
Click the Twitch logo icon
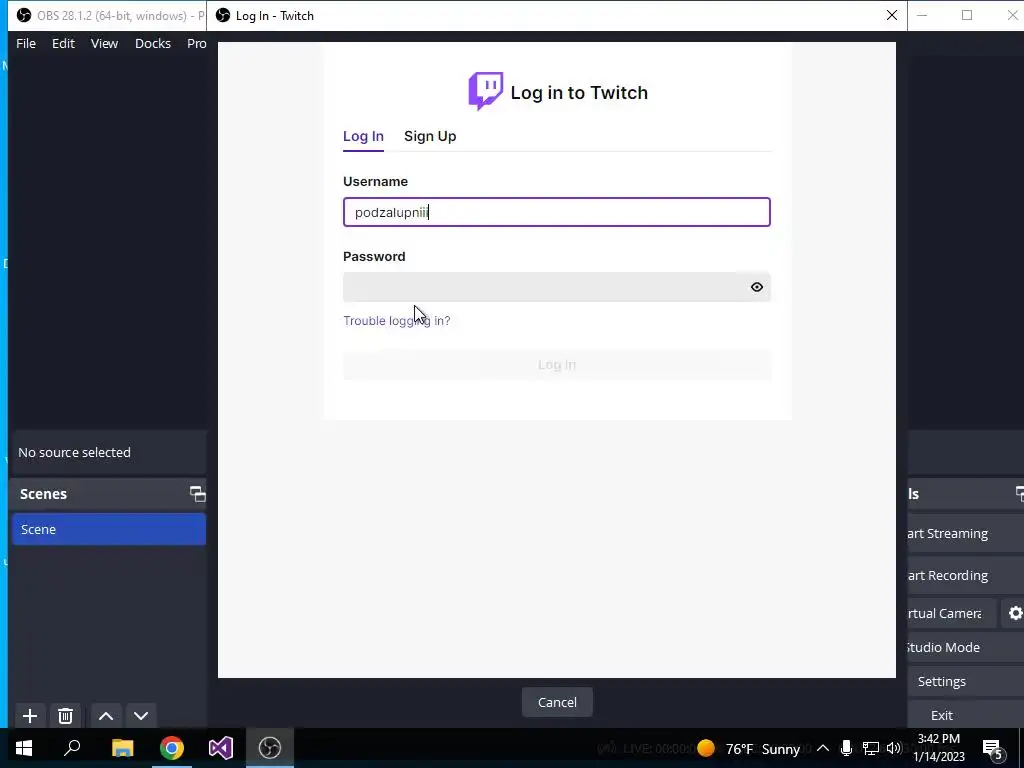click(485, 91)
